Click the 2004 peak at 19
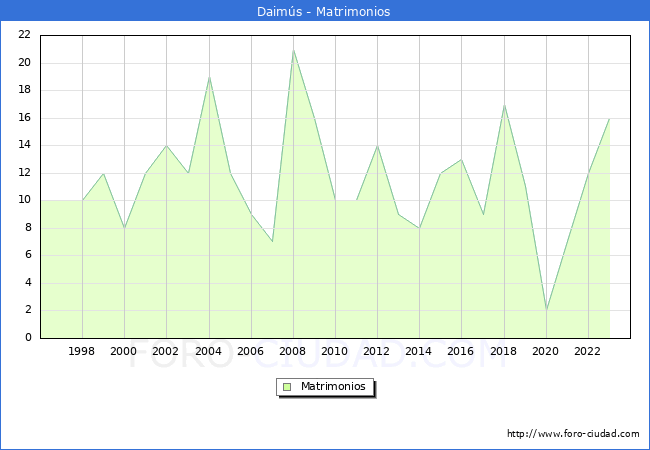Image resolution: width=650 pixels, height=450 pixels. (x=209, y=77)
